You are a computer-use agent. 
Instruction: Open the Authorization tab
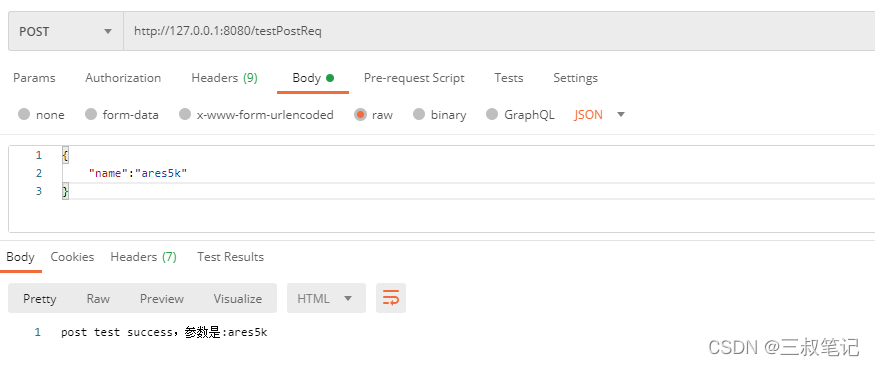click(123, 78)
